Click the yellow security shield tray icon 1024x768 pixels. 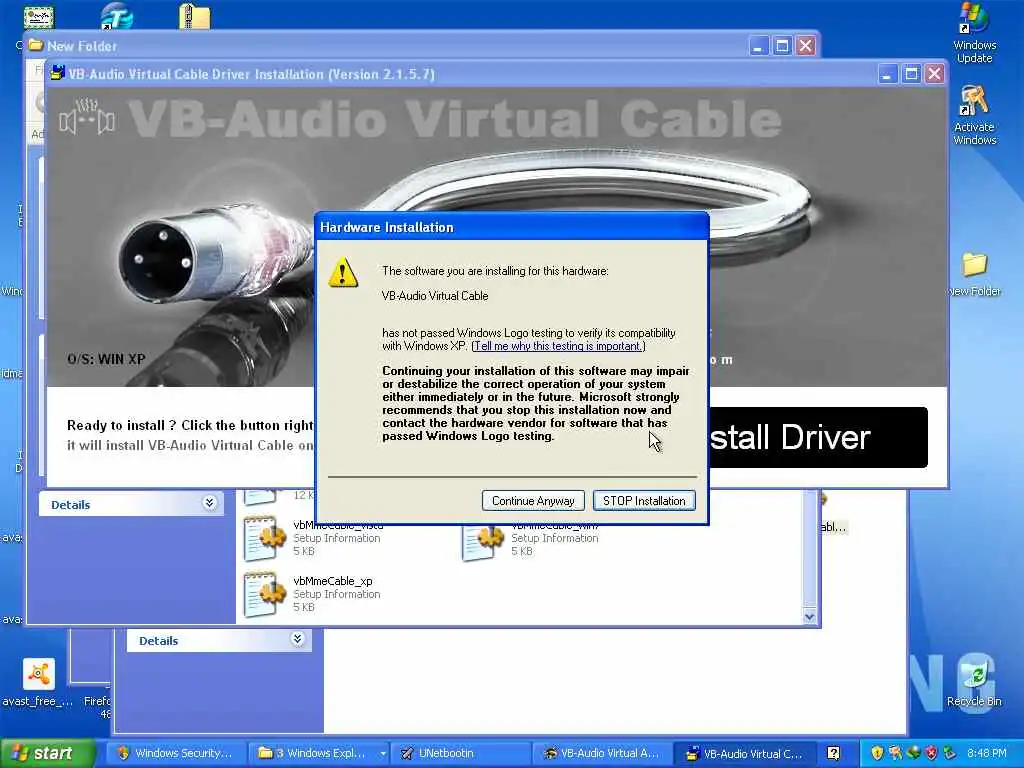(877, 753)
